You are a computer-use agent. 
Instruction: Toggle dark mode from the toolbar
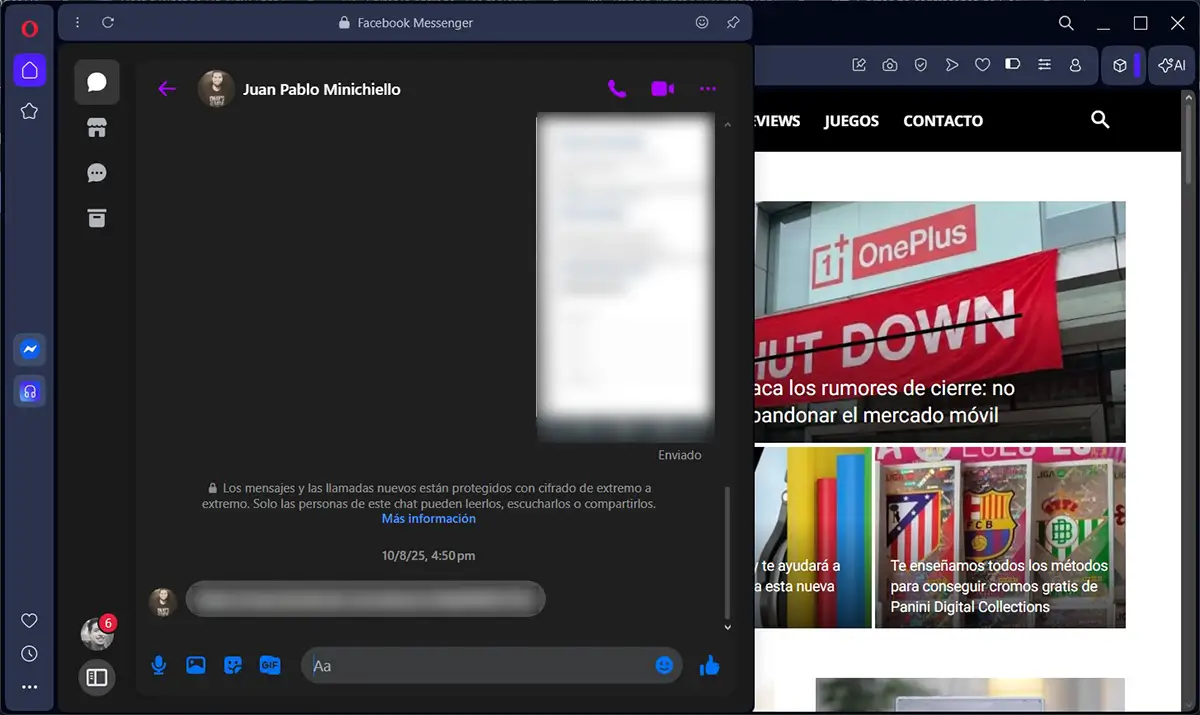1012,64
